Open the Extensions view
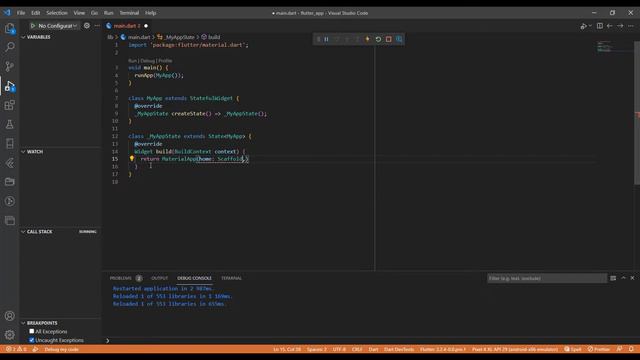The width and height of the screenshot is (640, 360). 10,105
